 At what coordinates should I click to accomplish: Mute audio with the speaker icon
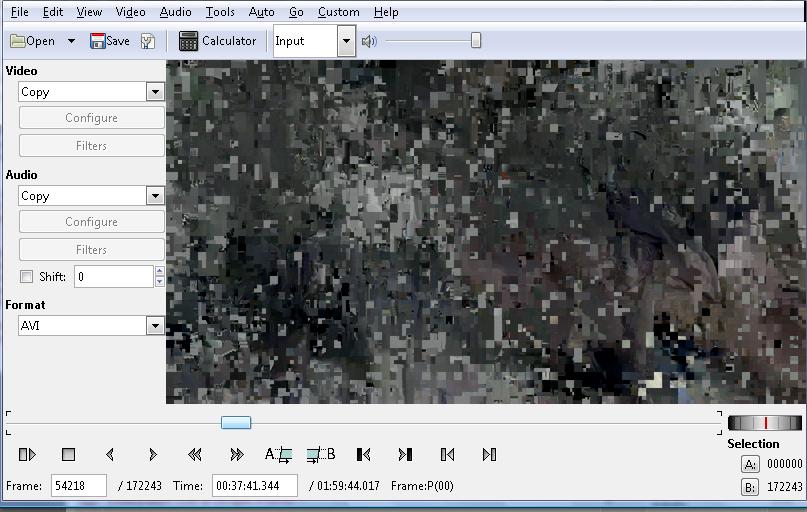click(369, 41)
